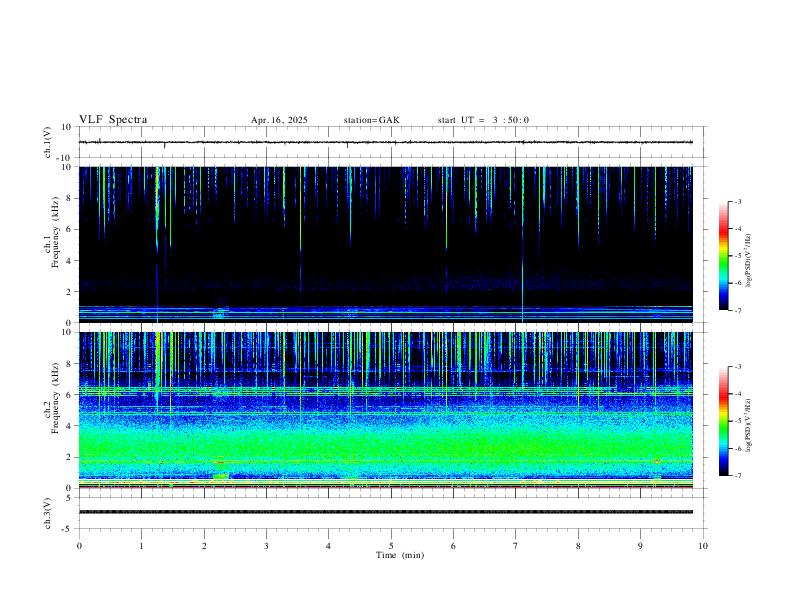Click time axis tick label 2
792x612 pixels.
coord(204,546)
